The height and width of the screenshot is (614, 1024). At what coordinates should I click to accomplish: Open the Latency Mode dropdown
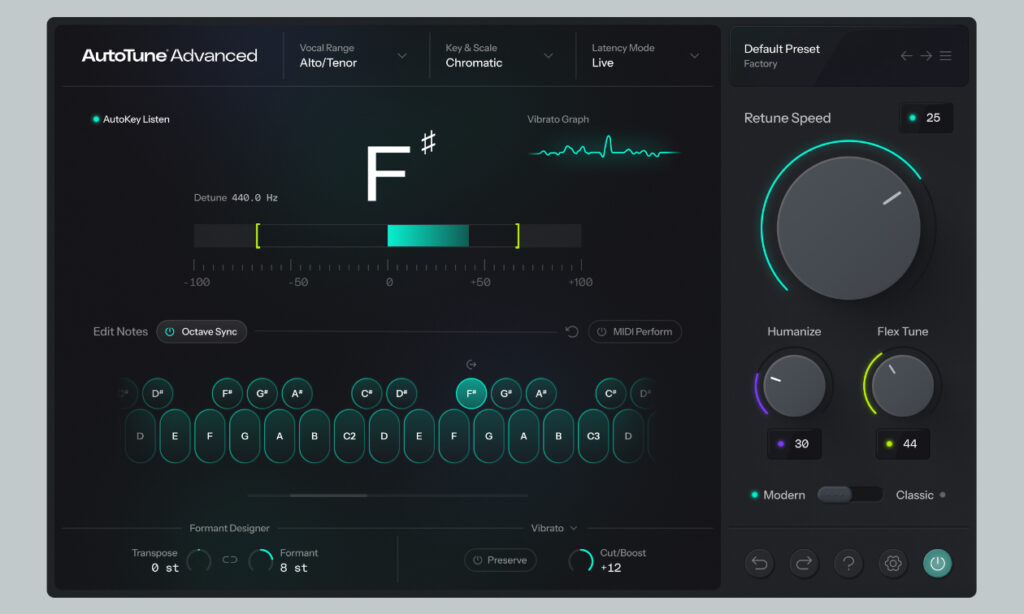point(645,56)
